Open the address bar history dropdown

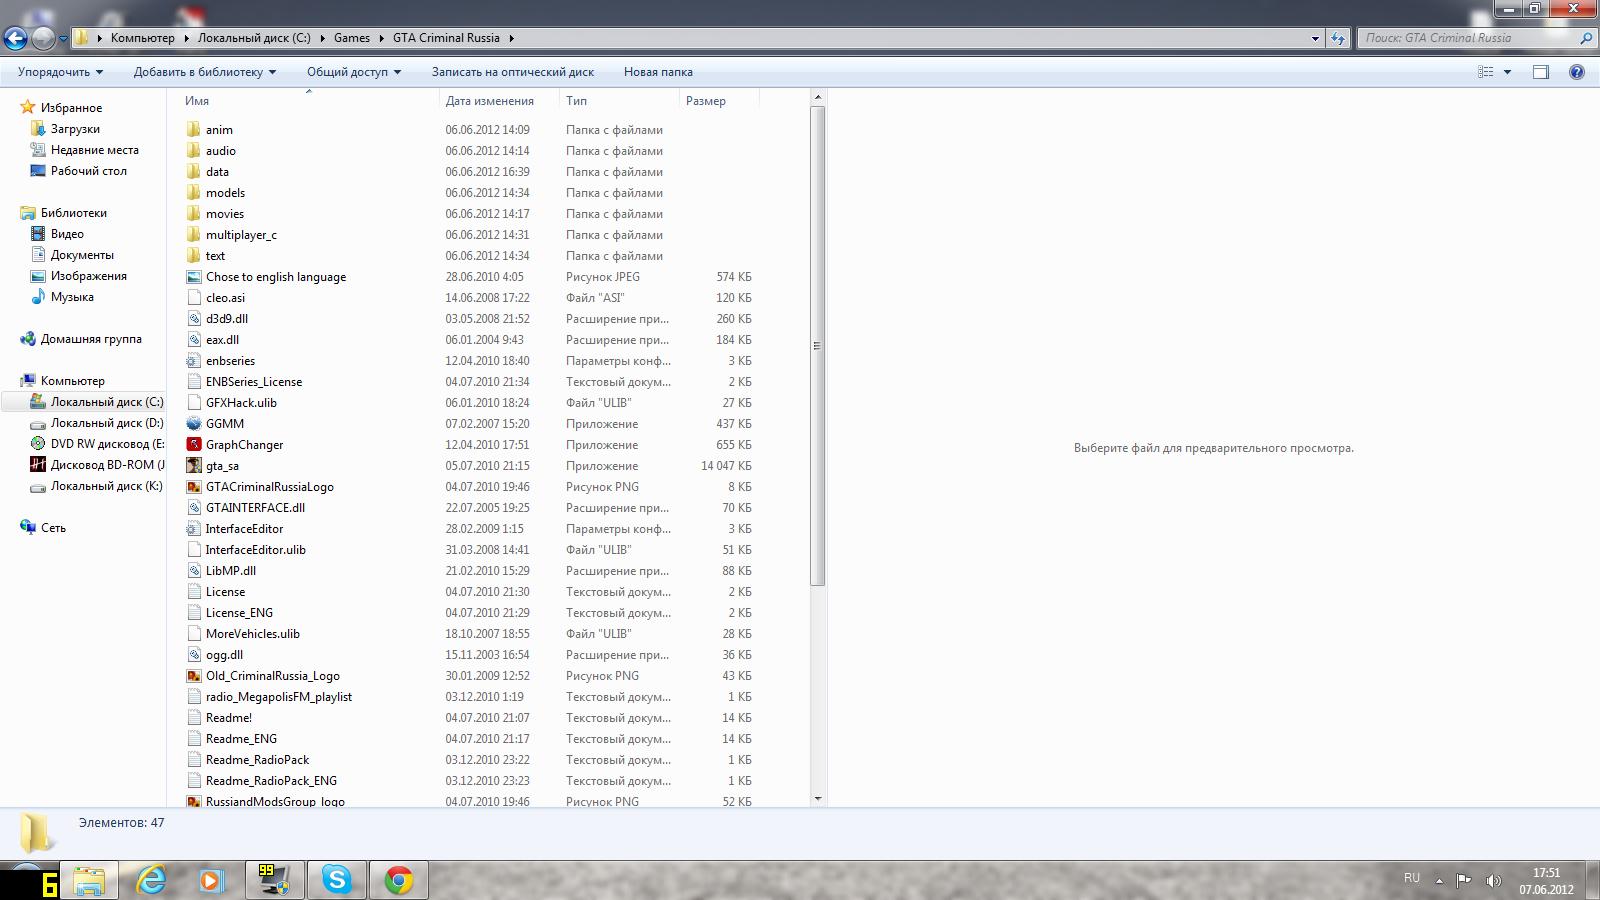tap(1315, 38)
